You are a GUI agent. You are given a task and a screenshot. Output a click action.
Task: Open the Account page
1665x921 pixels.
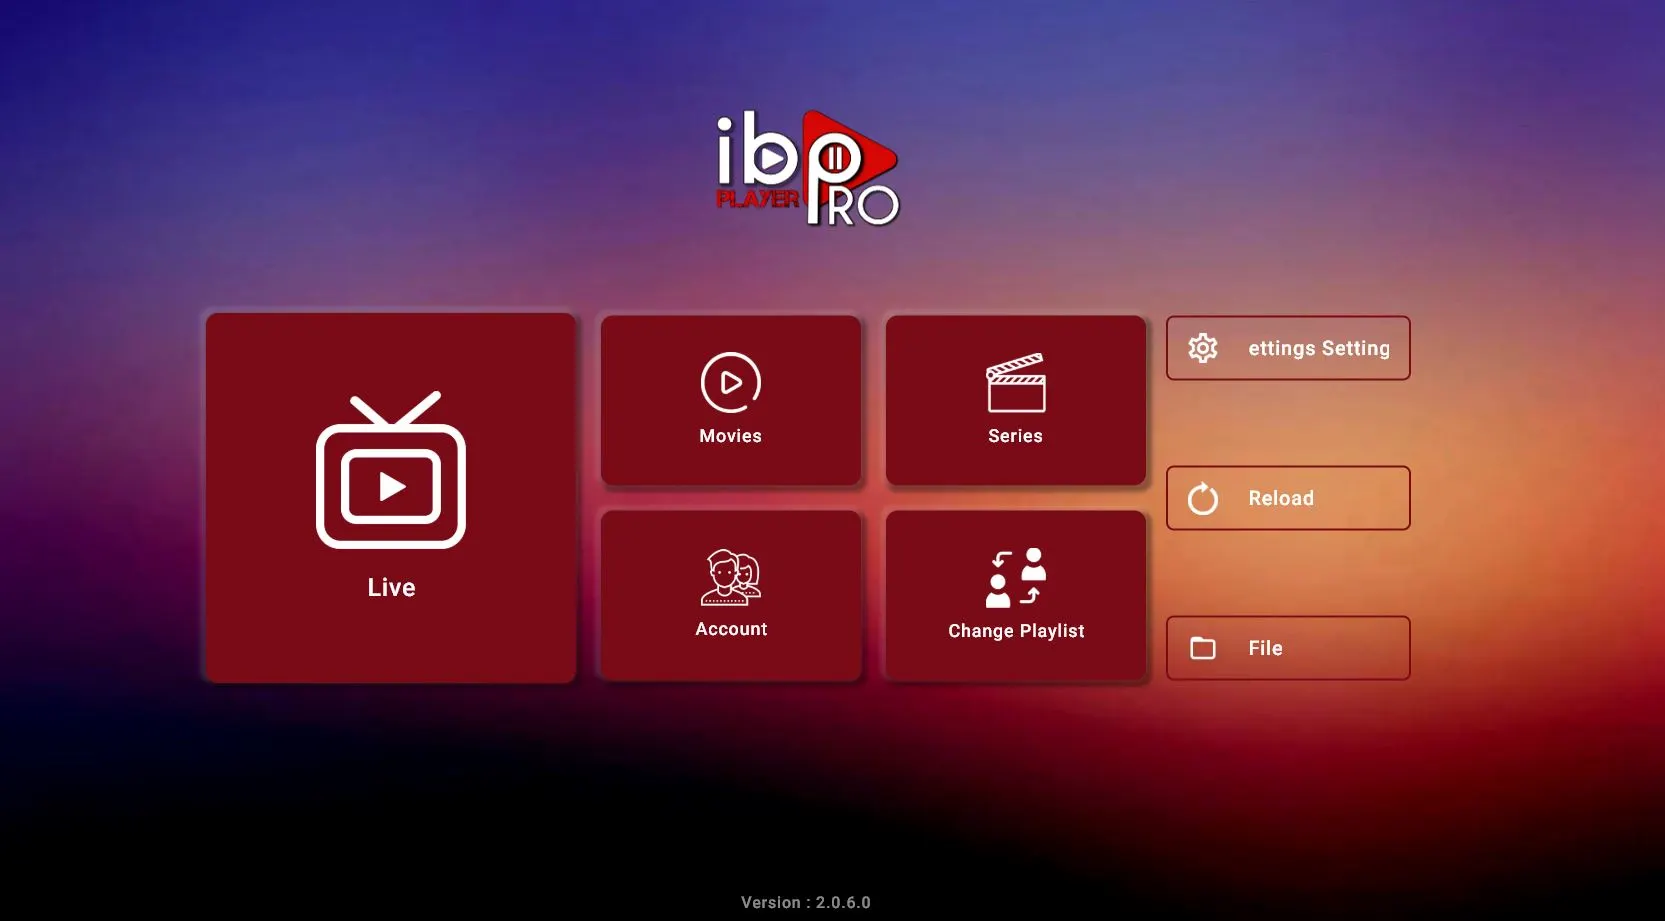click(731, 595)
